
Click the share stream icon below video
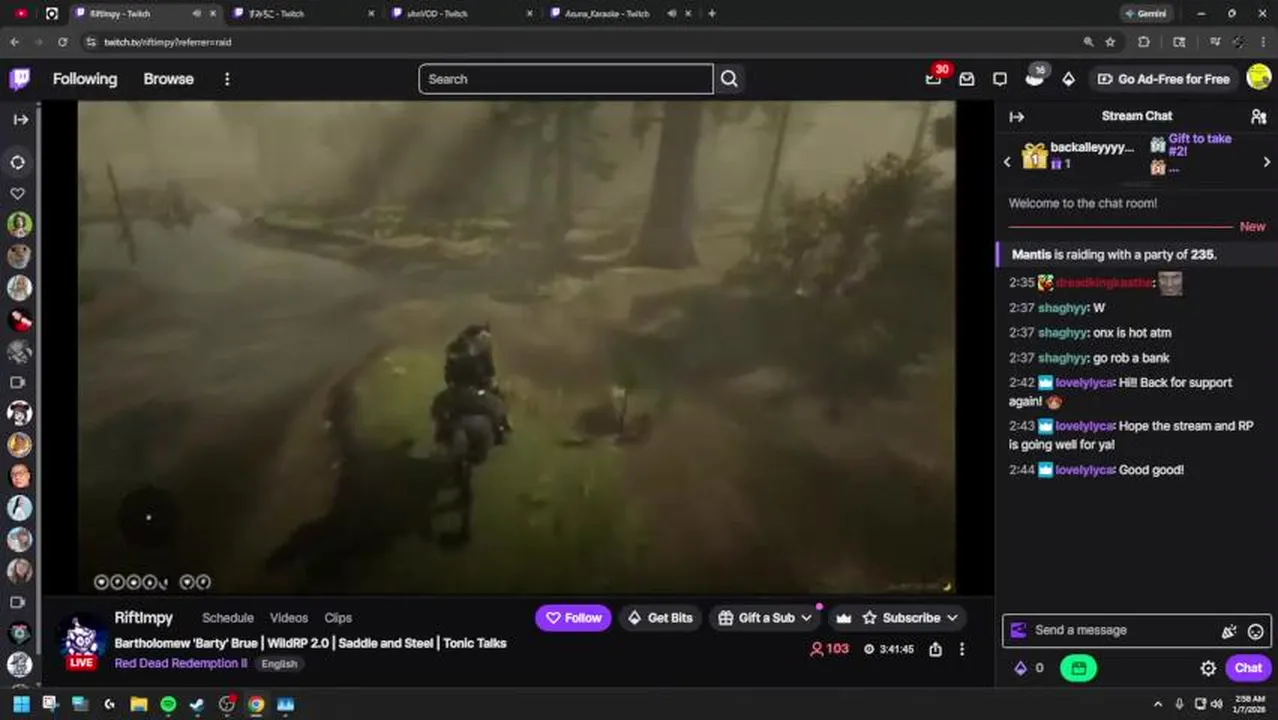pos(935,649)
